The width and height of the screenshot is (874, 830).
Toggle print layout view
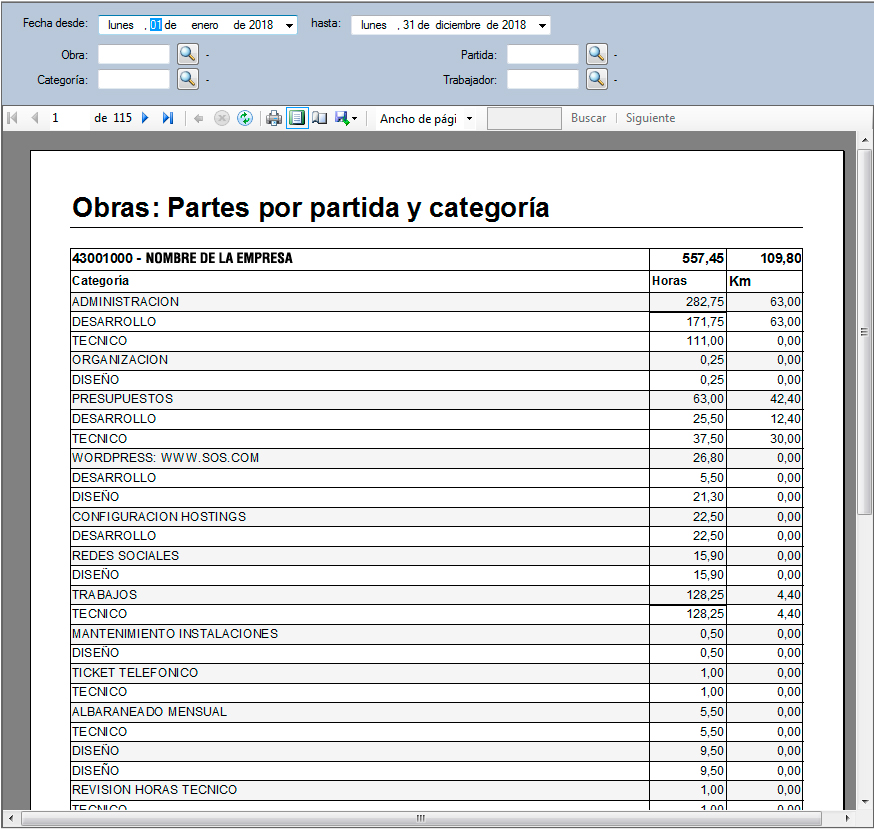point(297,118)
